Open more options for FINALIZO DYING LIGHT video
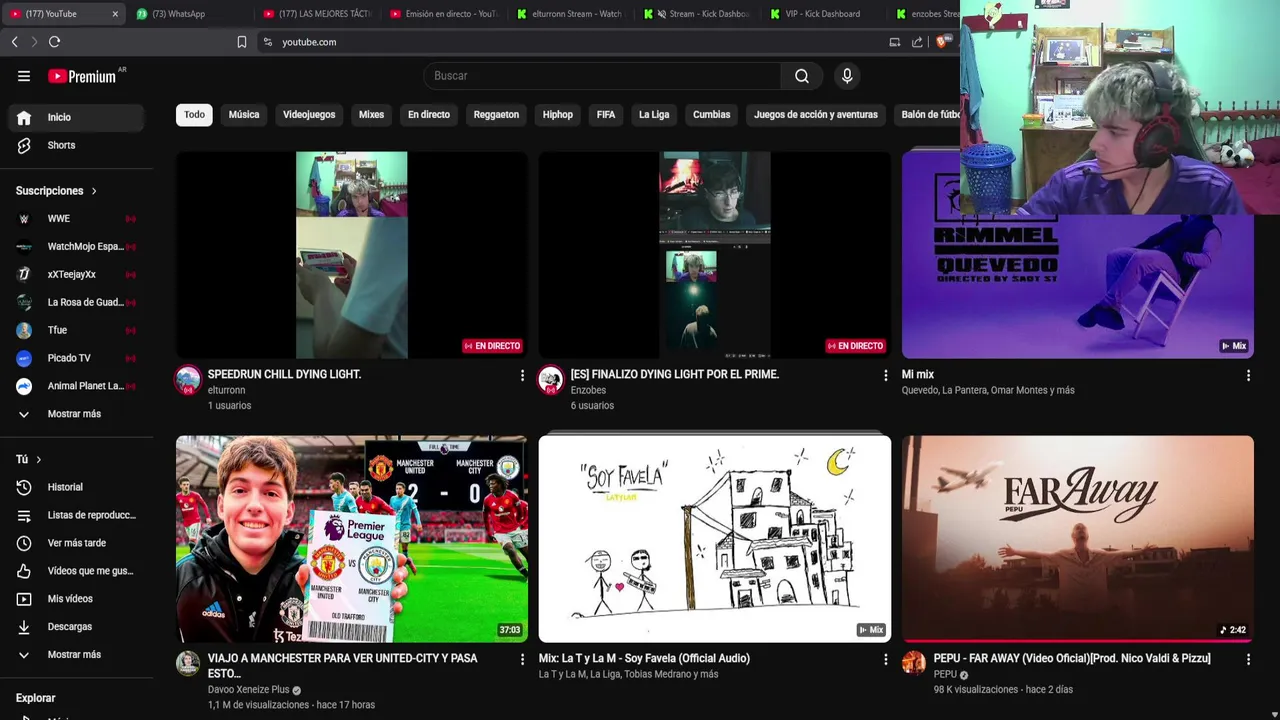This screenshot has height=720, width=1280. [x=885, y=375]
